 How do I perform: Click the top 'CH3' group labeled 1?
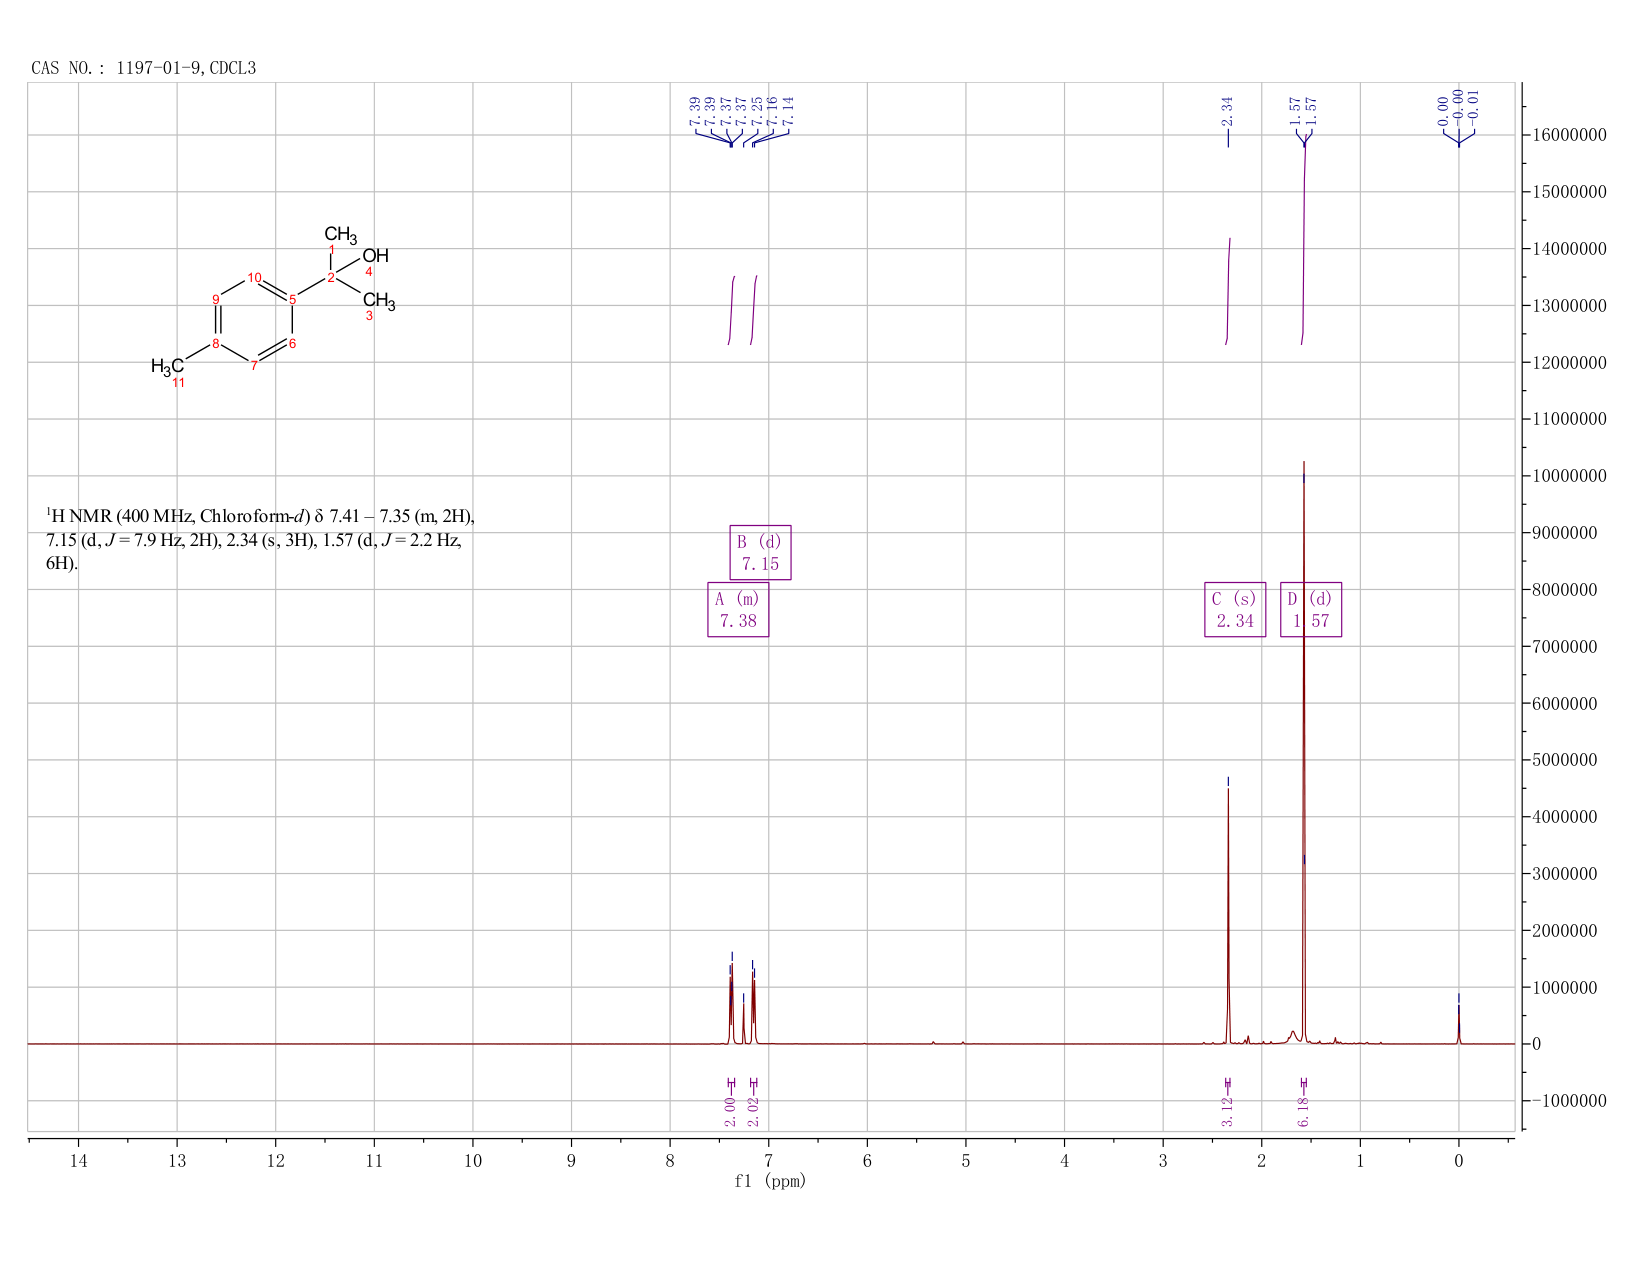[340, 235]
